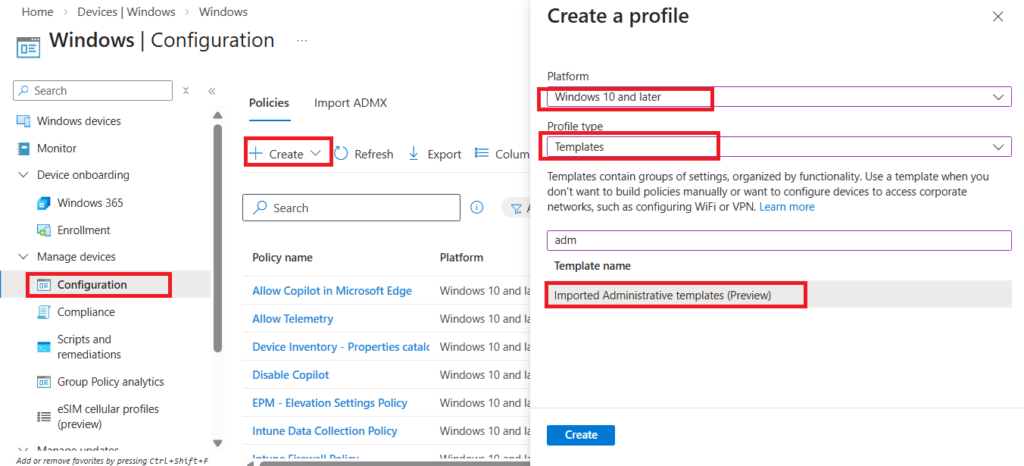The width and height of the screenshot is (1024, 466).
Task: Click the Scripts and remediations icon
Action: [44, 347]
